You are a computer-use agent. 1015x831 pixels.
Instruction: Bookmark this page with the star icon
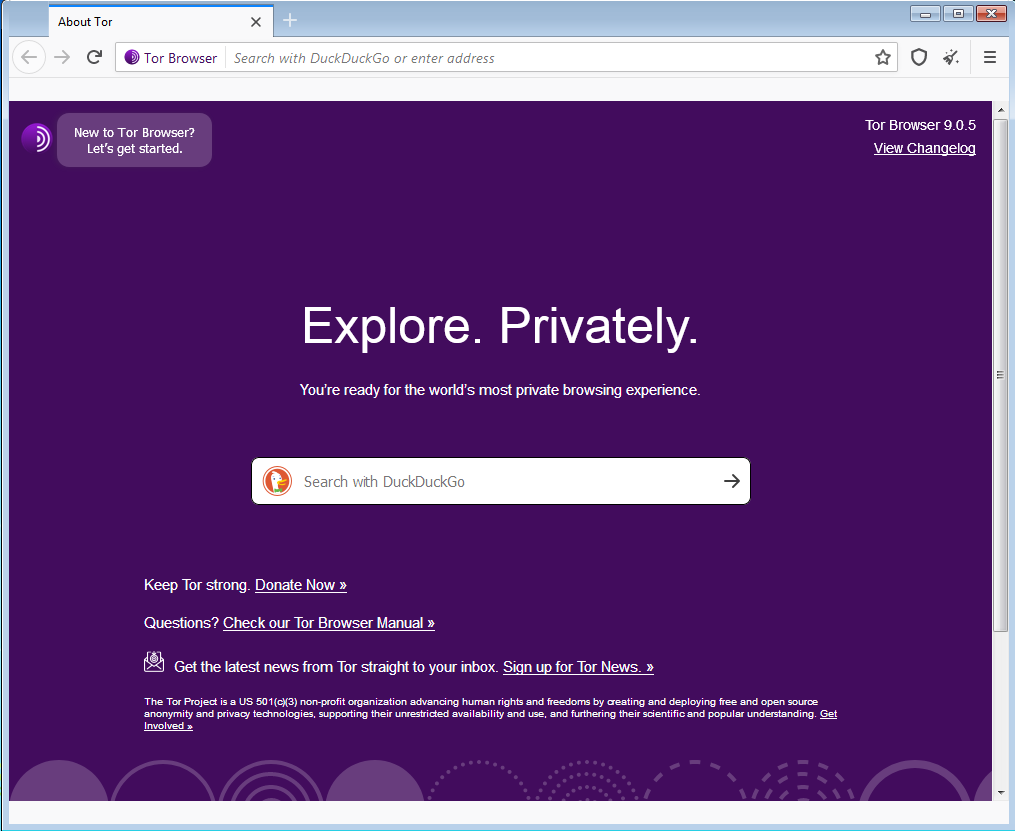click(883, 58)
